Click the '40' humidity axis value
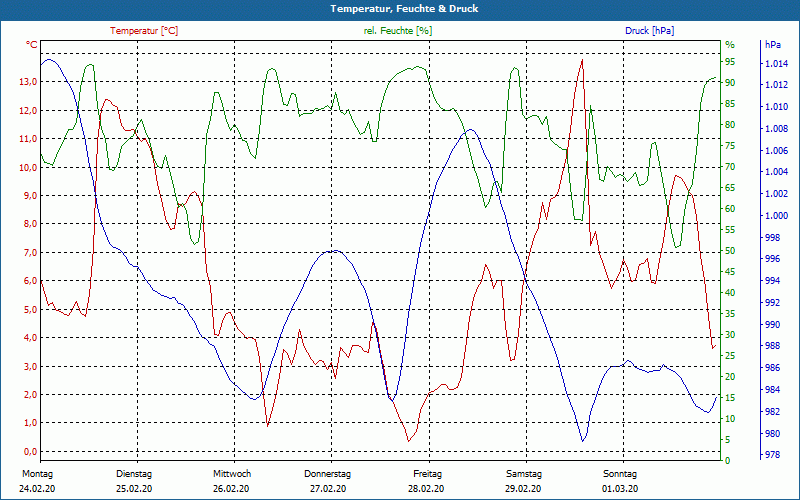 pos(730,293)
